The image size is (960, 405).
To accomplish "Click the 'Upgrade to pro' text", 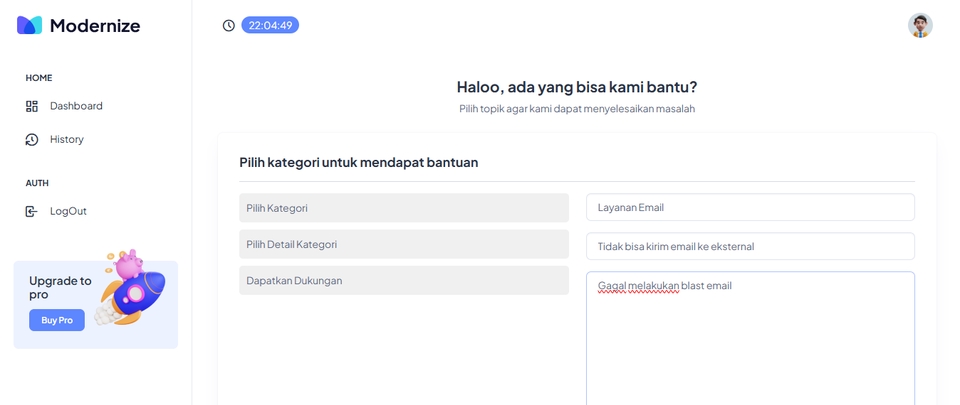I will coord(60,288).
